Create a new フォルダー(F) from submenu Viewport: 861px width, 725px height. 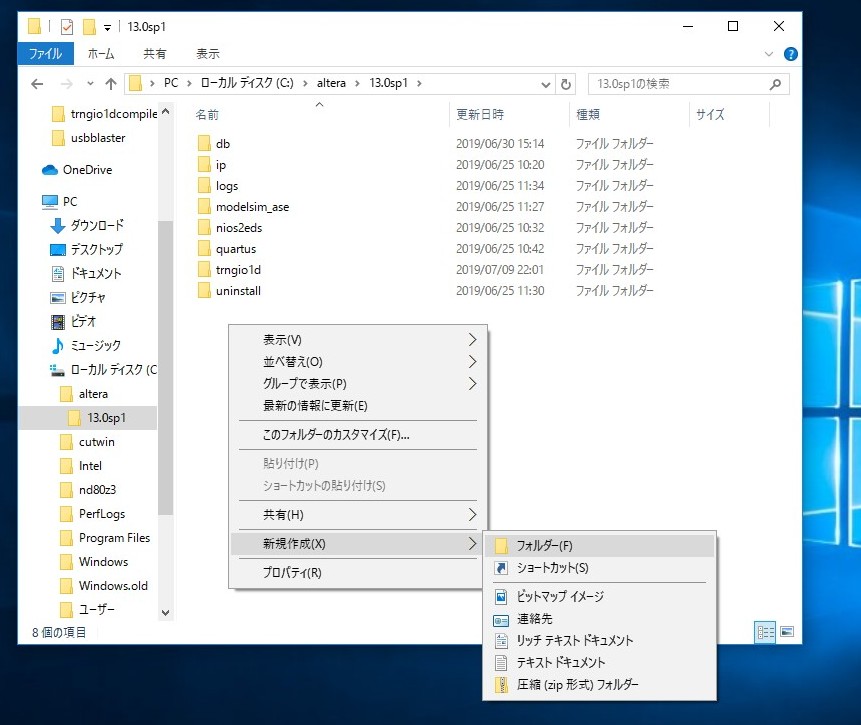[600, 545]
